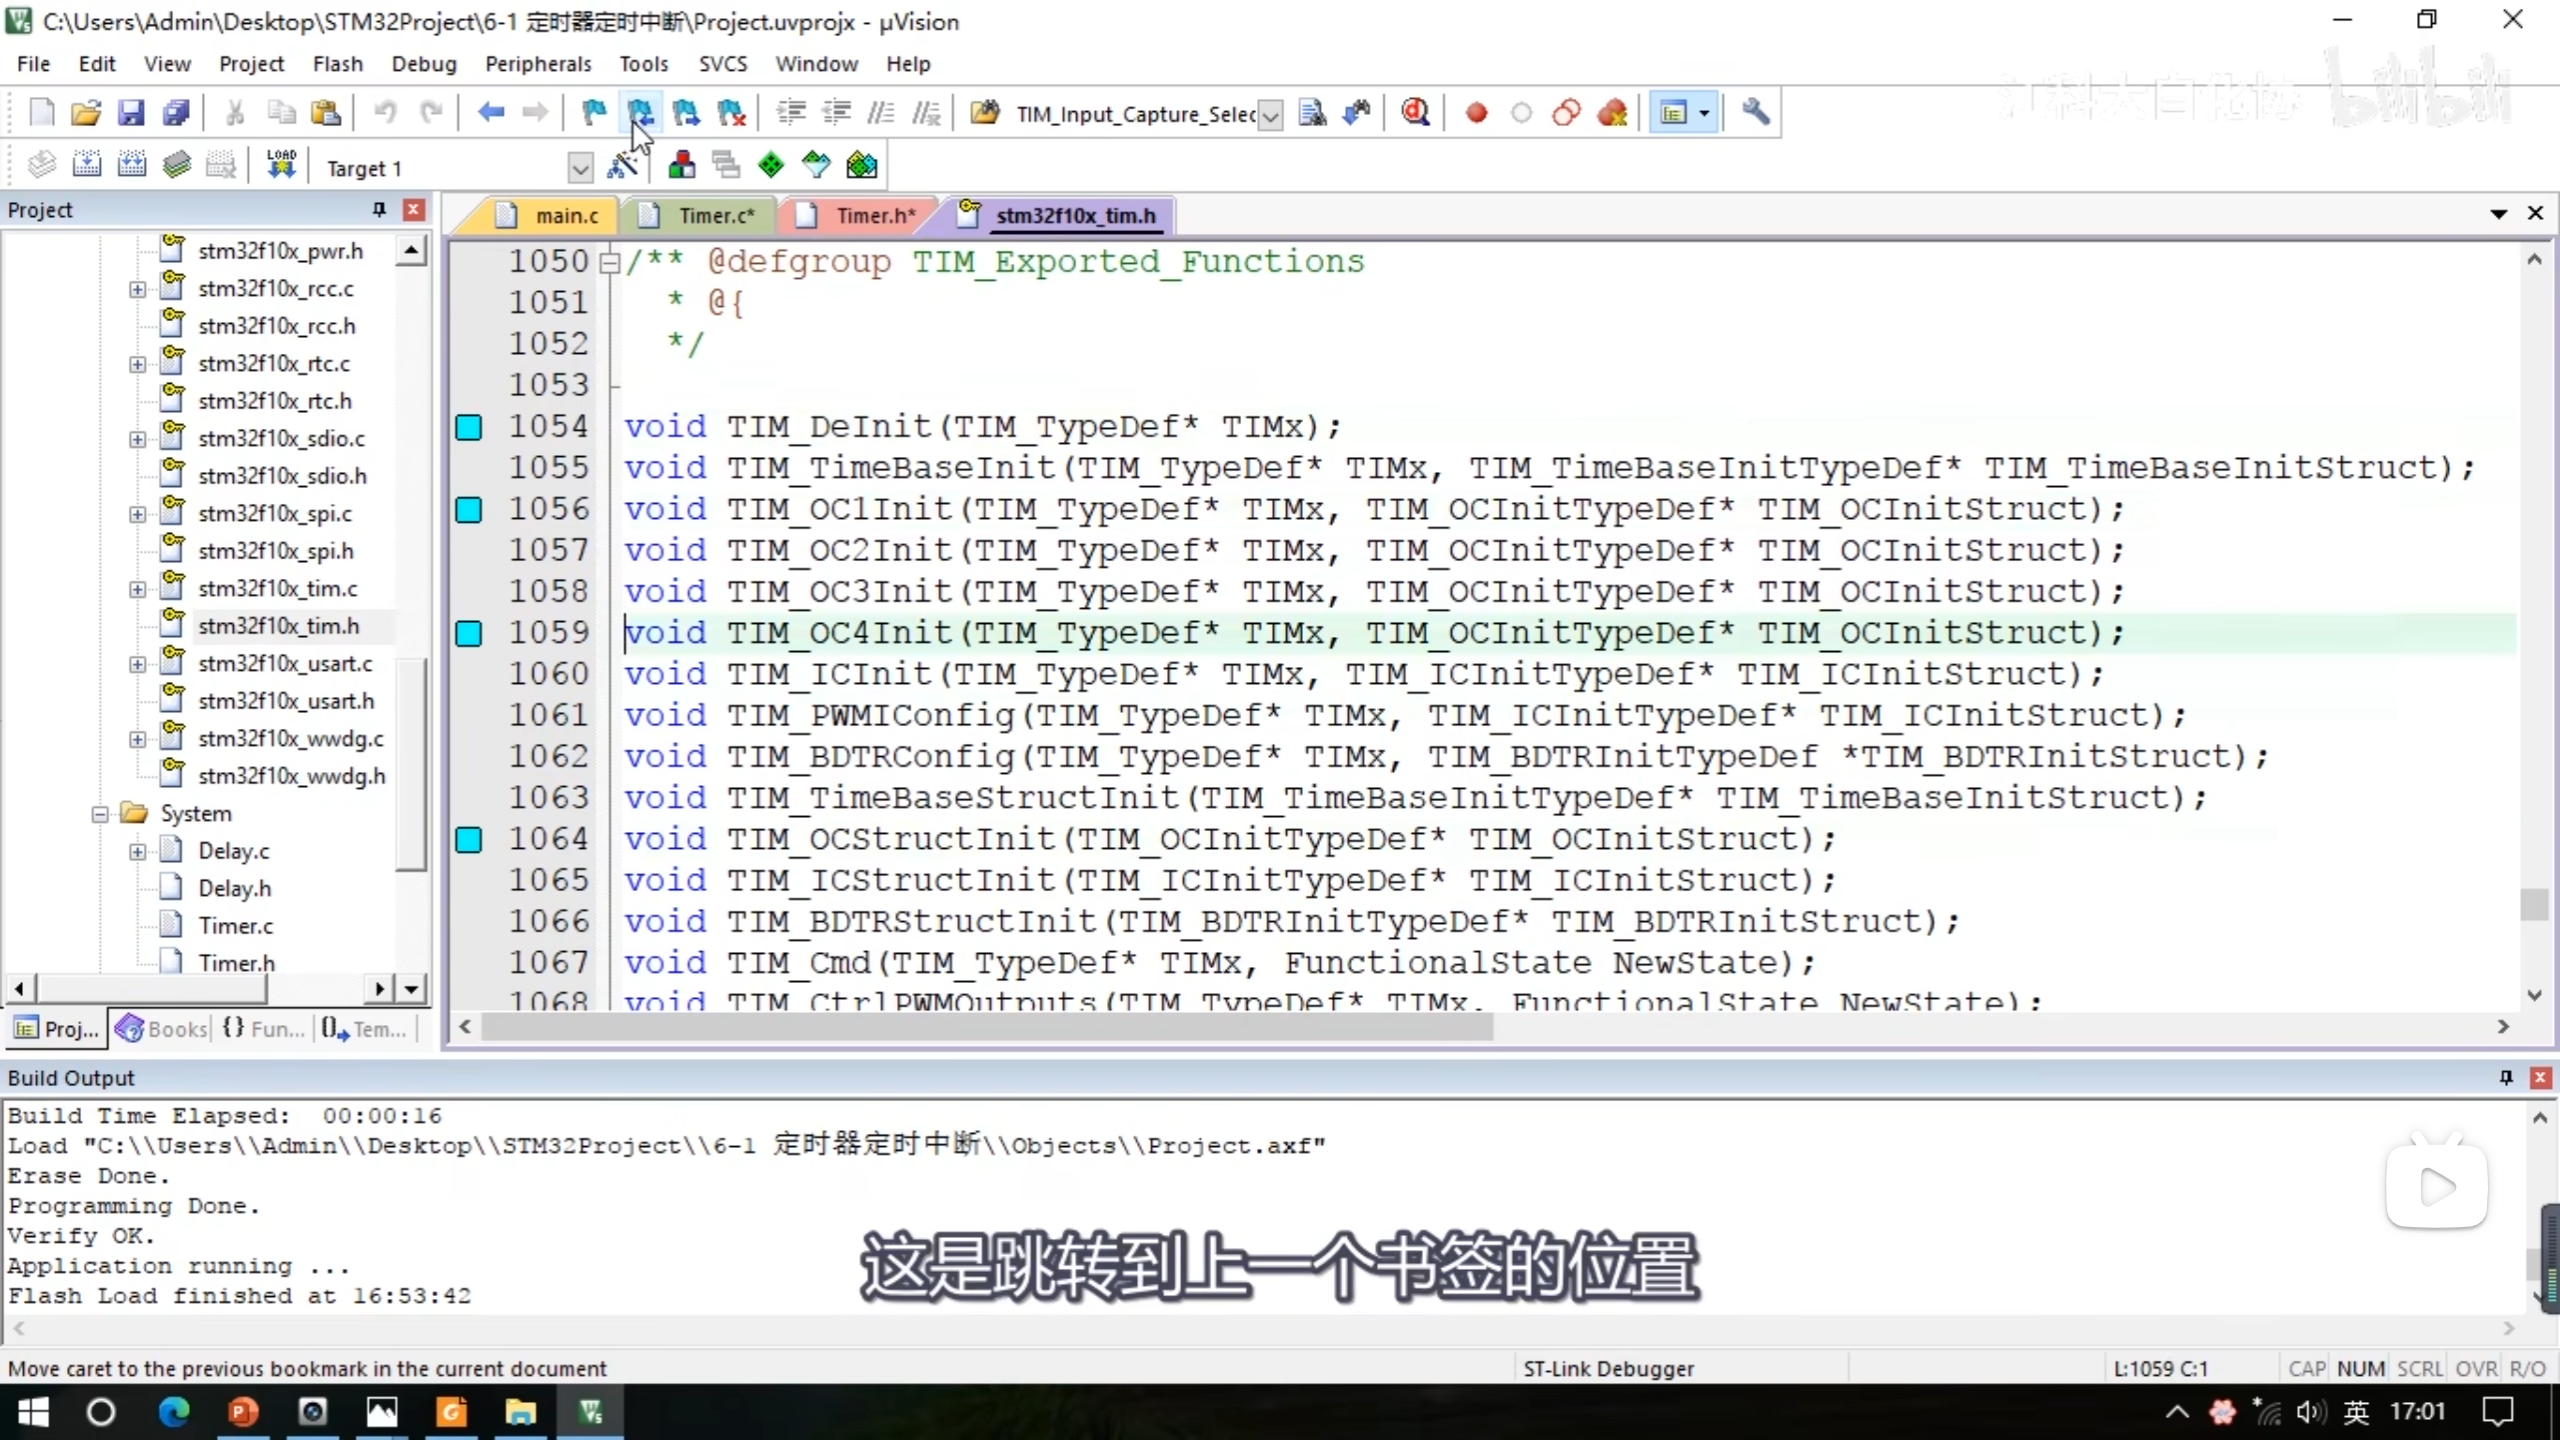This screenshot has height=1440, width=2560.
Task: Open the Configuration wrench icon
Action: tap(1755, 113)
